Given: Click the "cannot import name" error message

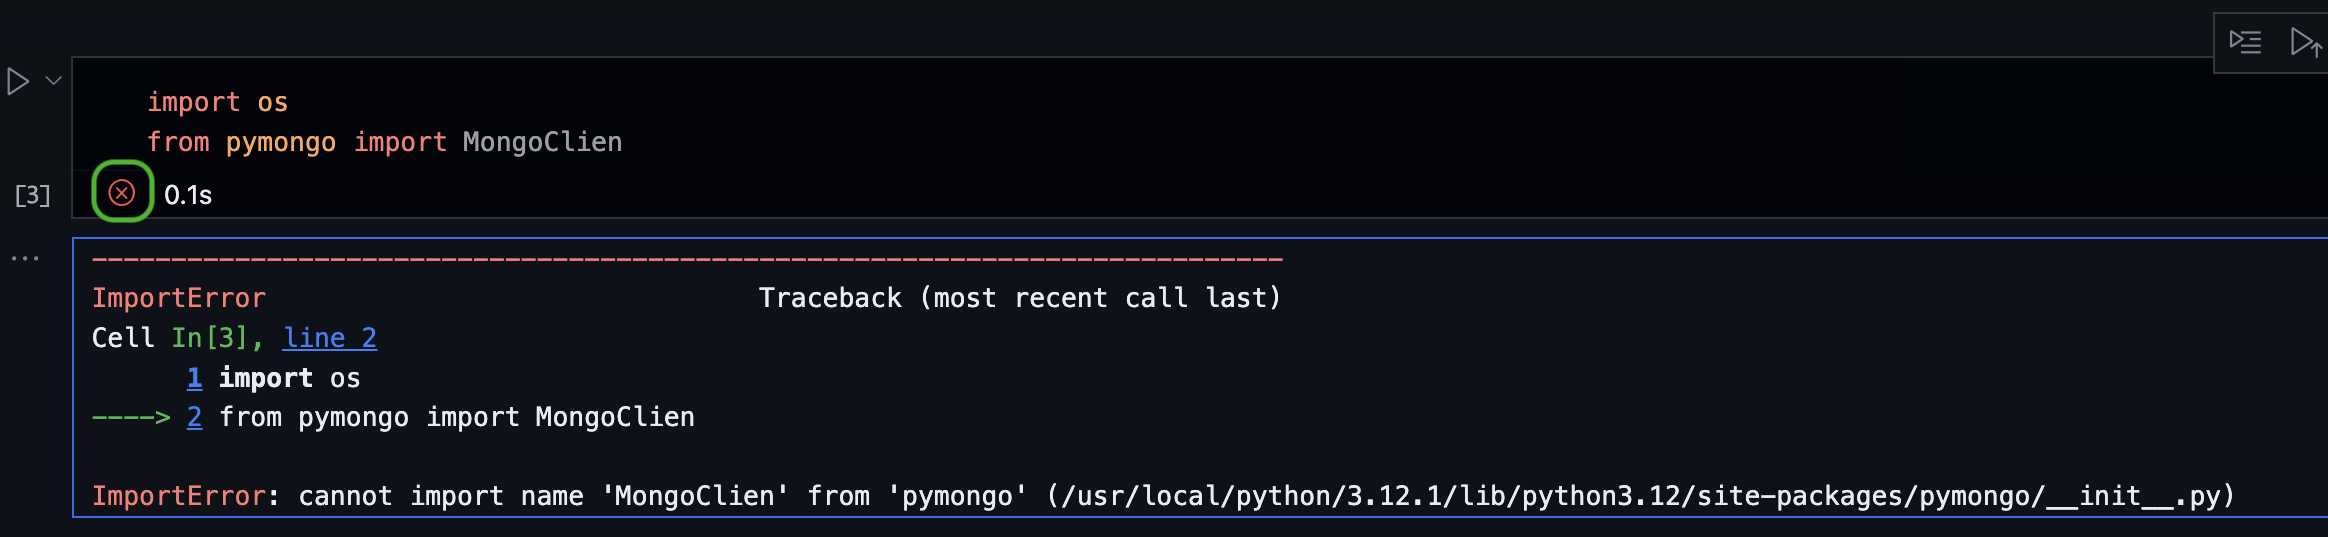Looking at the screenshot, I should [x=440, y=496].
